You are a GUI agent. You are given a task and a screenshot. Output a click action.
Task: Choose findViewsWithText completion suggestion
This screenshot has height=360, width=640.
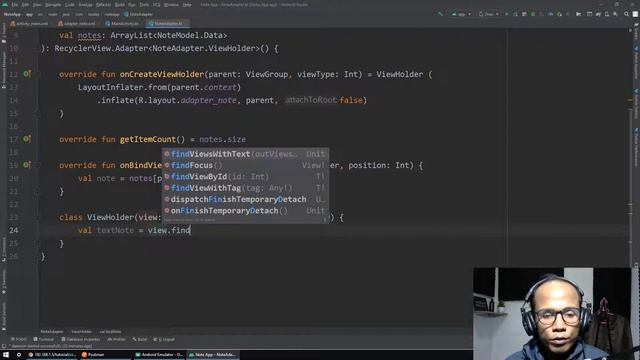tap(245, 154)
